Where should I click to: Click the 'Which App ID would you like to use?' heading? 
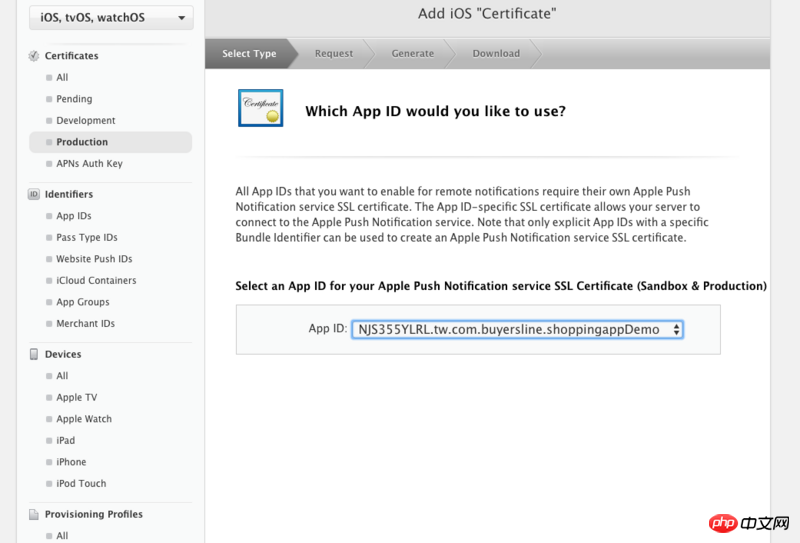[435, 111]
